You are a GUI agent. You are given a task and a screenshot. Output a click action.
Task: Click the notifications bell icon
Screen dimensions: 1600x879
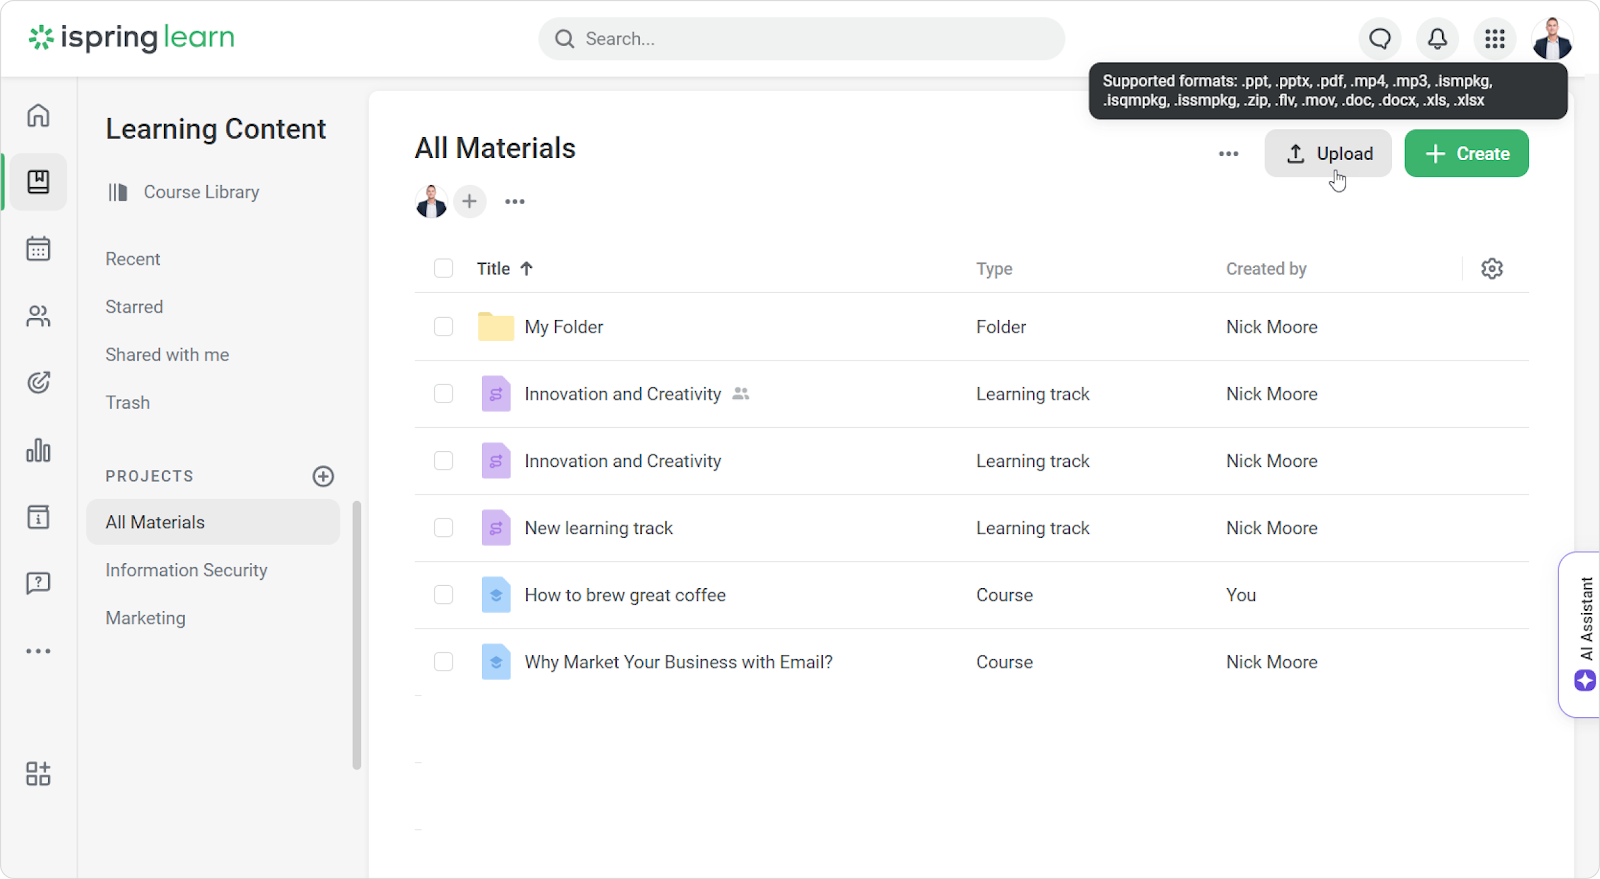tap(1437, 39)
